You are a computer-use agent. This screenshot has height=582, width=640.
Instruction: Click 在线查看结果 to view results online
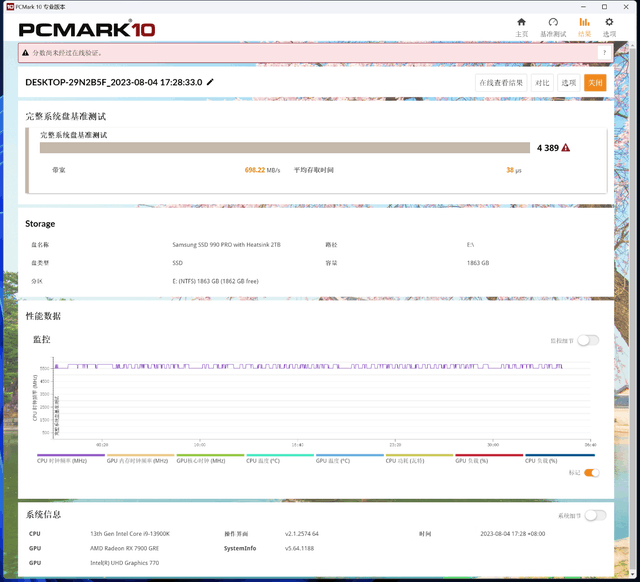coord(500,83)
